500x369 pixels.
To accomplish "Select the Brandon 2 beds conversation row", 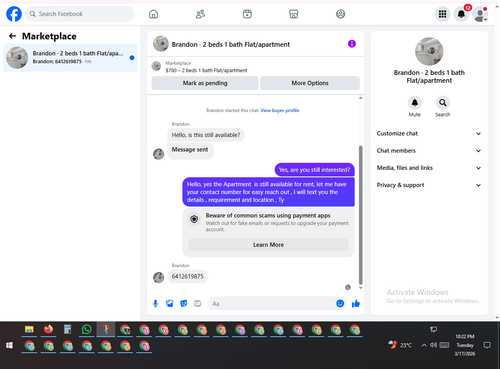I will click(70, 57).
